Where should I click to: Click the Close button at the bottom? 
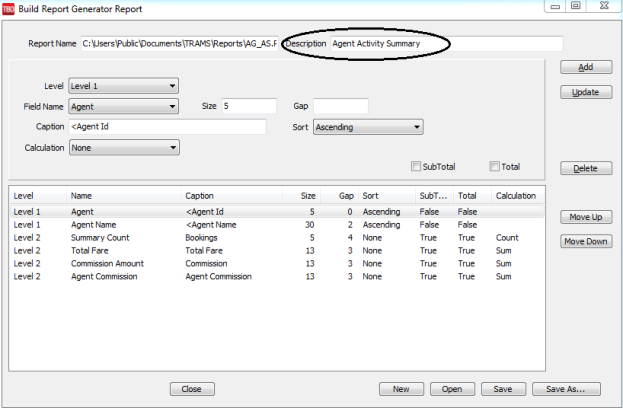point(192,389)
